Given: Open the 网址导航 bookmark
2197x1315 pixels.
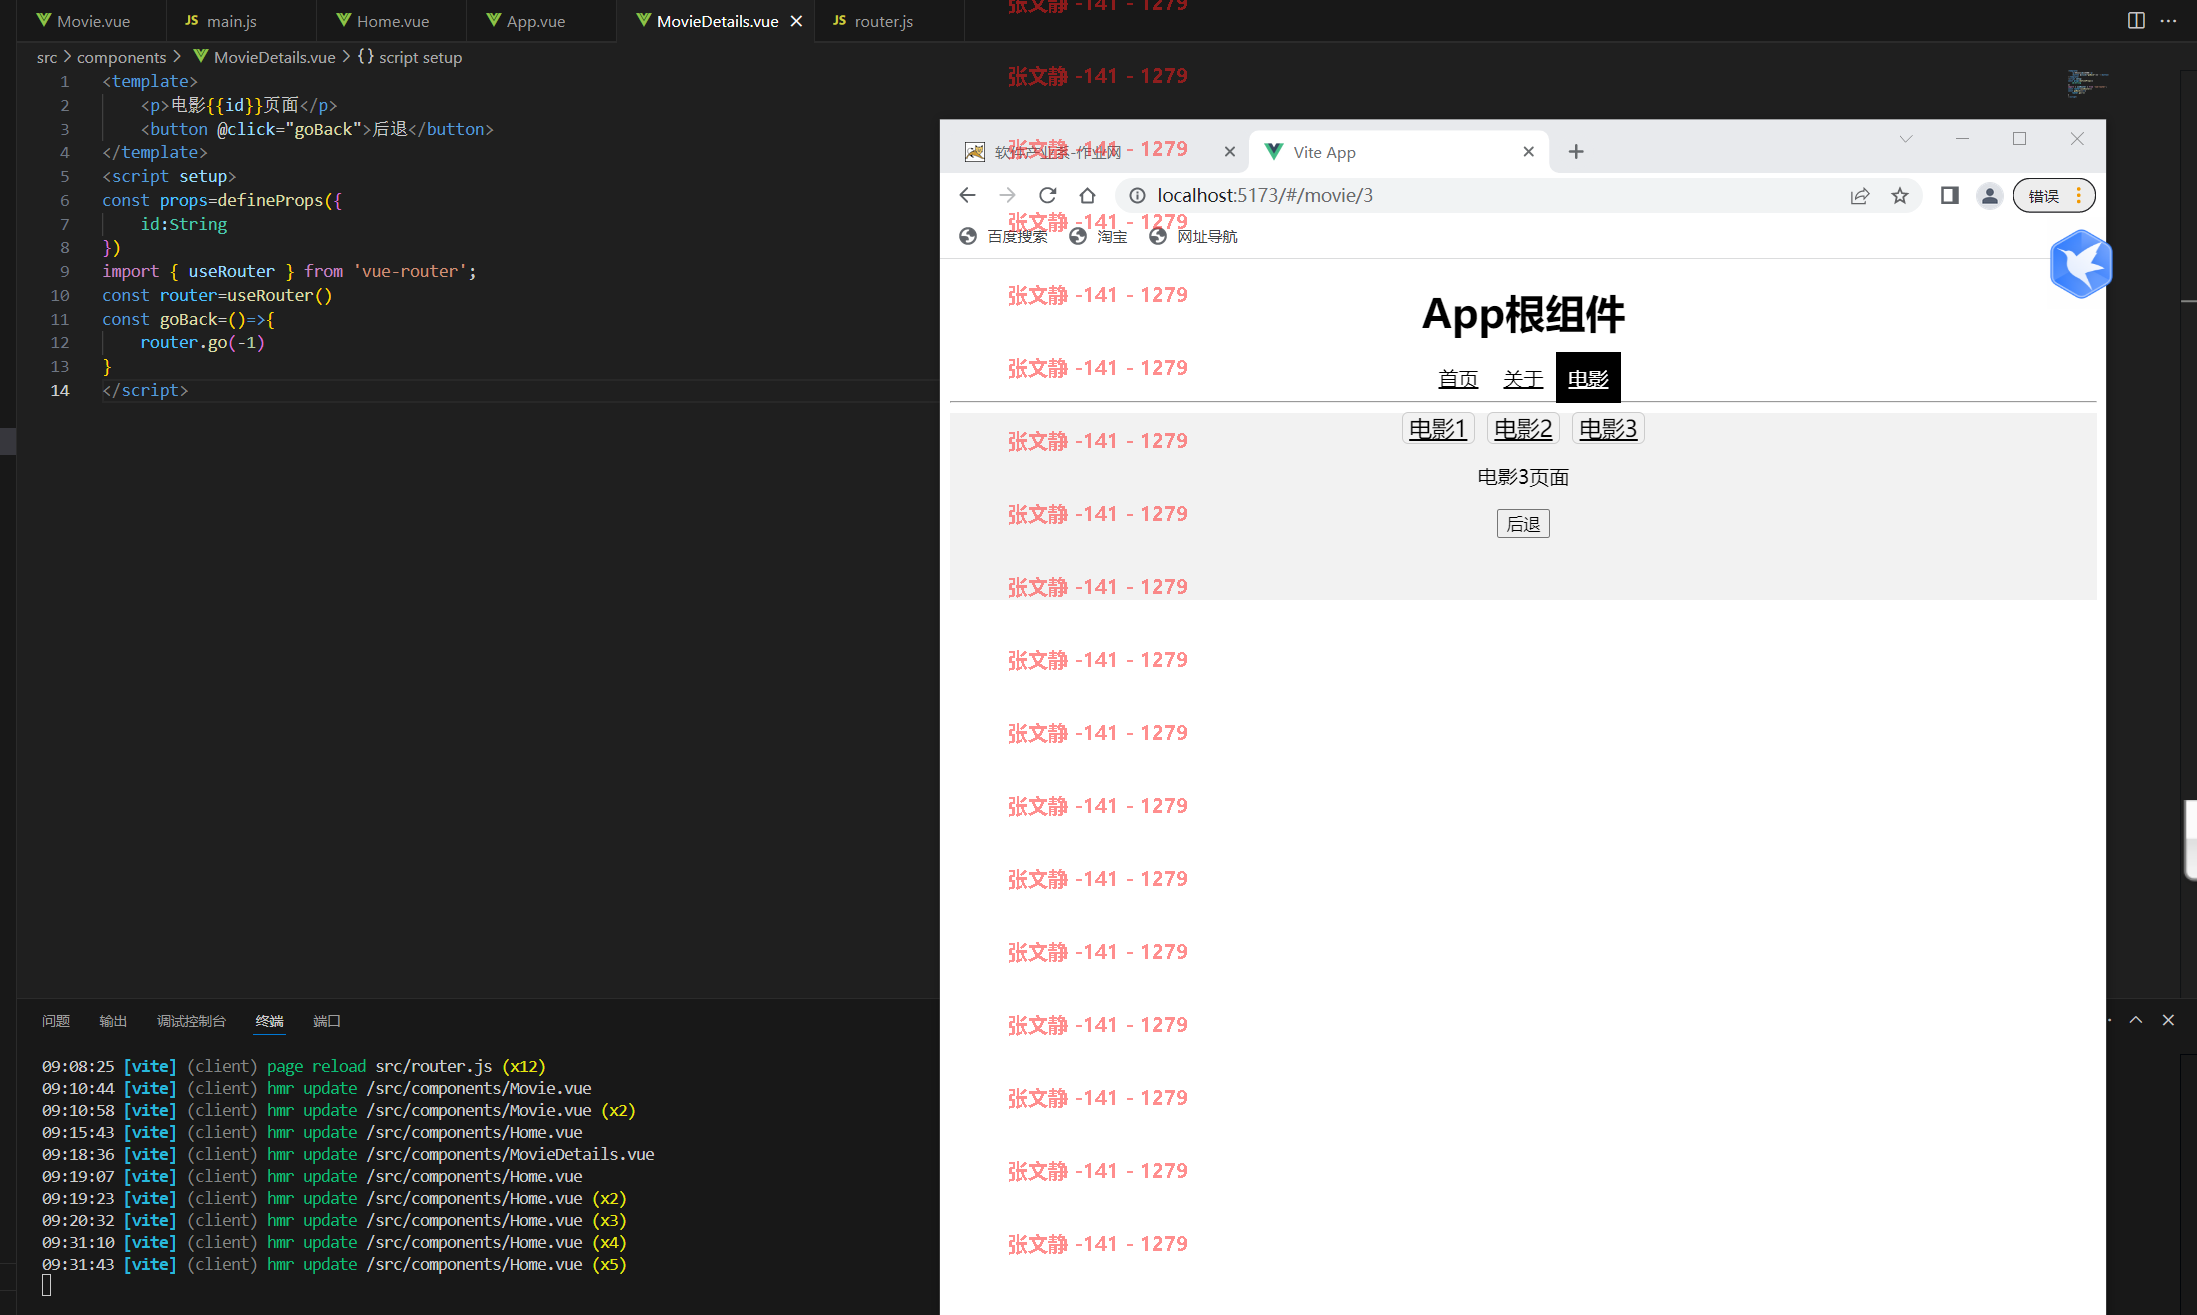Looking at the screenshot, I should (1193, 236).
